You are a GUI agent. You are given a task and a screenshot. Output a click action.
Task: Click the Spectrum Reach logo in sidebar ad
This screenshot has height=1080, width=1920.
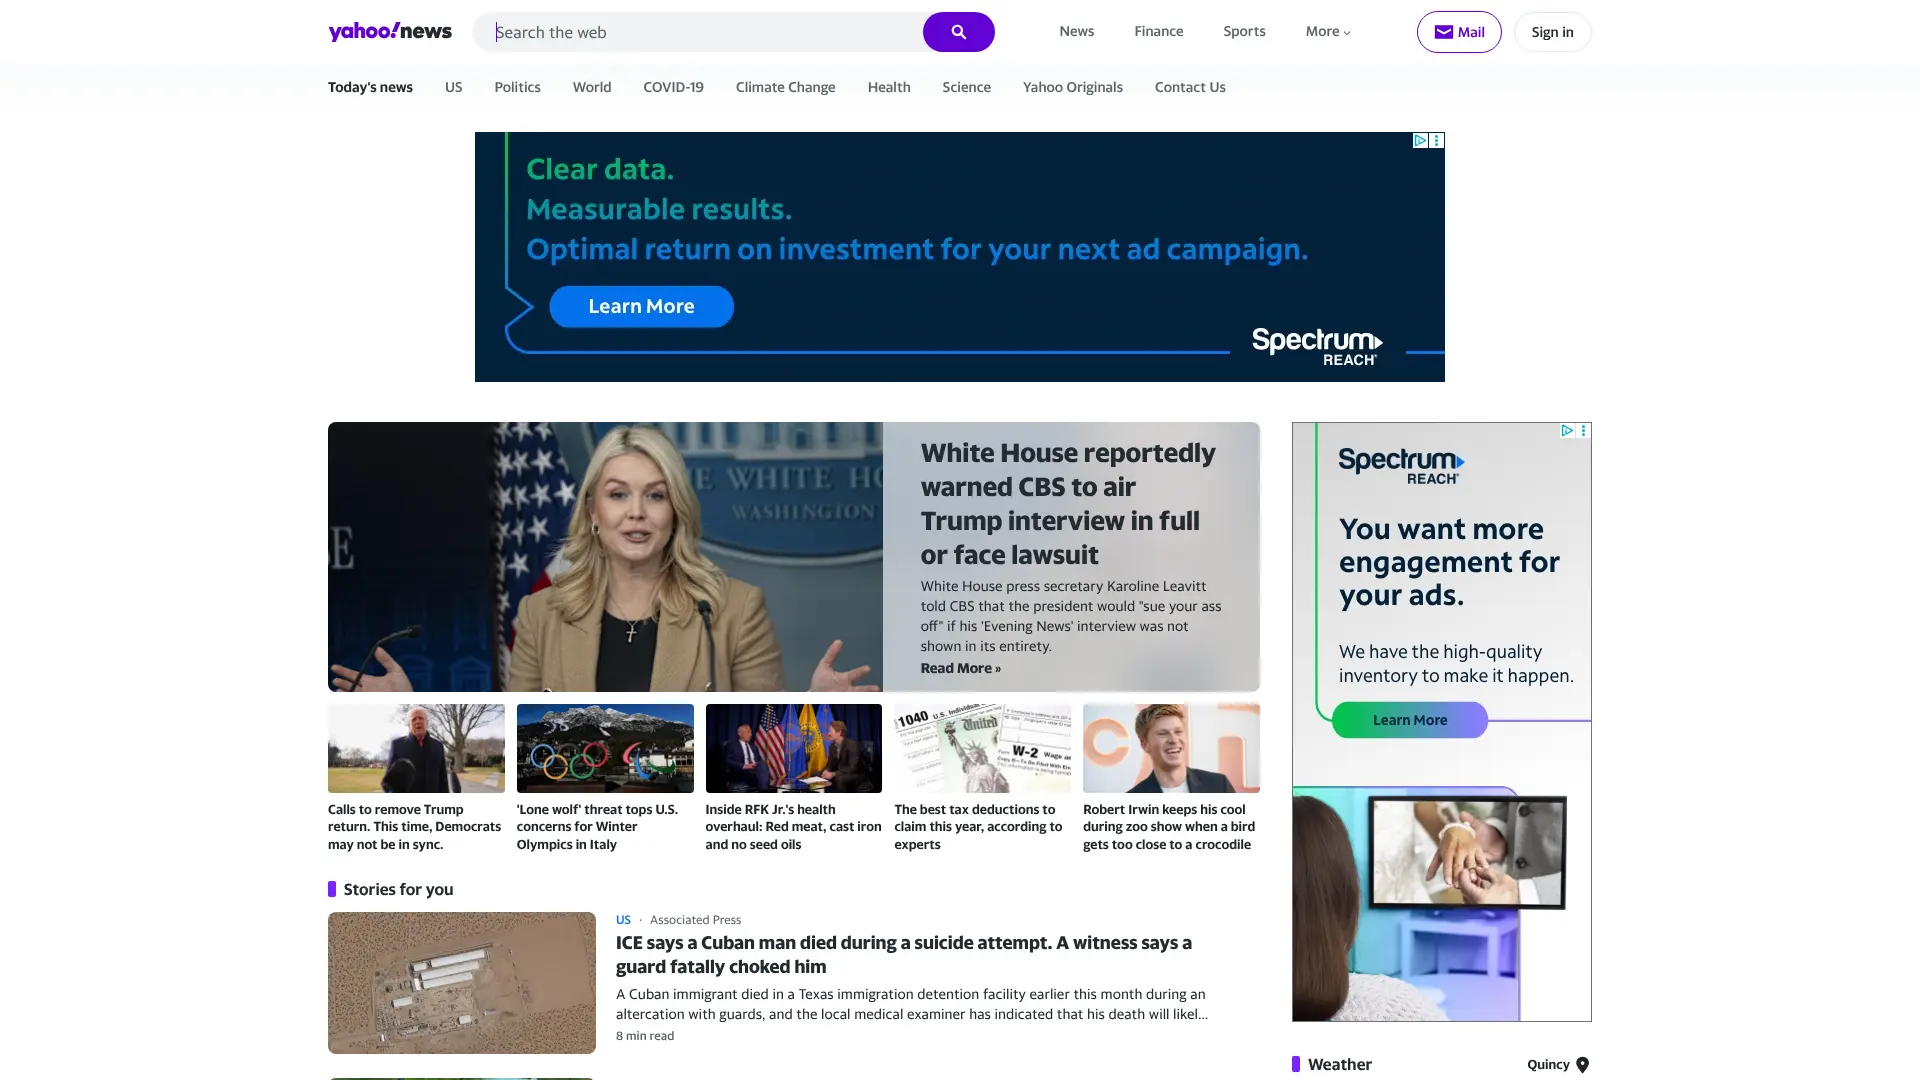(1401, 466)
